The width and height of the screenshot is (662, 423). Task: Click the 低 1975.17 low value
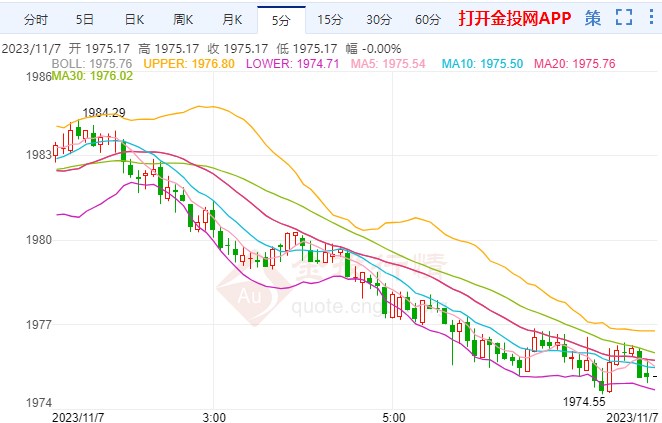click(307, 49)
